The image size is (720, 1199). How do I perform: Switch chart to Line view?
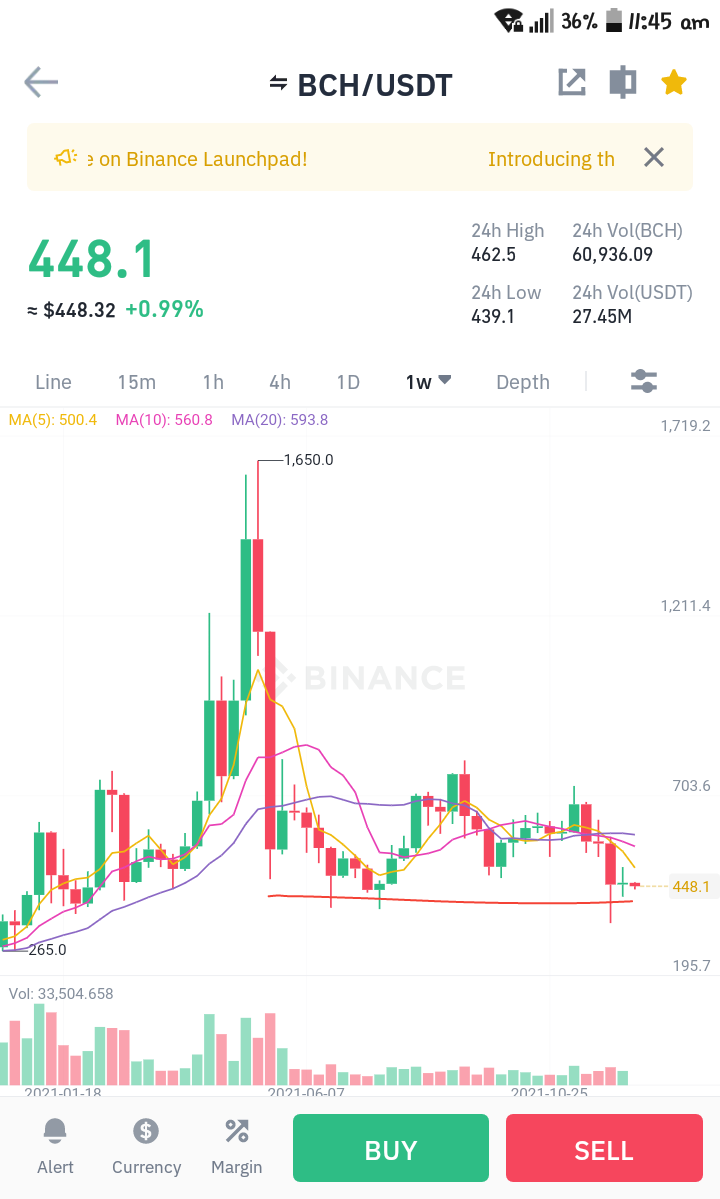[x=54, y=382]
